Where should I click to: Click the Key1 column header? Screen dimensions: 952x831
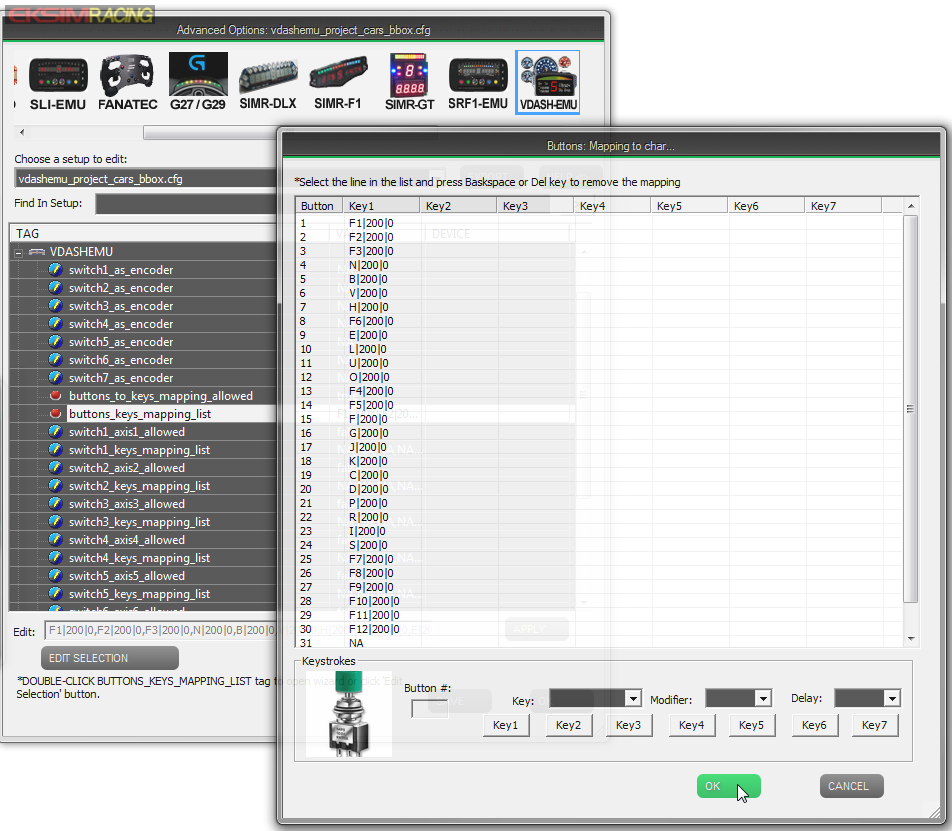click(x=381, y=206)
